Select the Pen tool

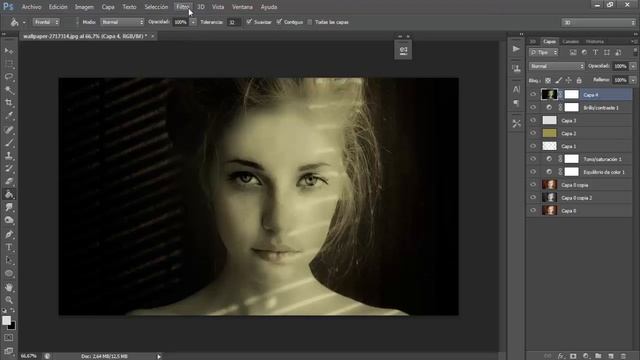click(9, 234)
